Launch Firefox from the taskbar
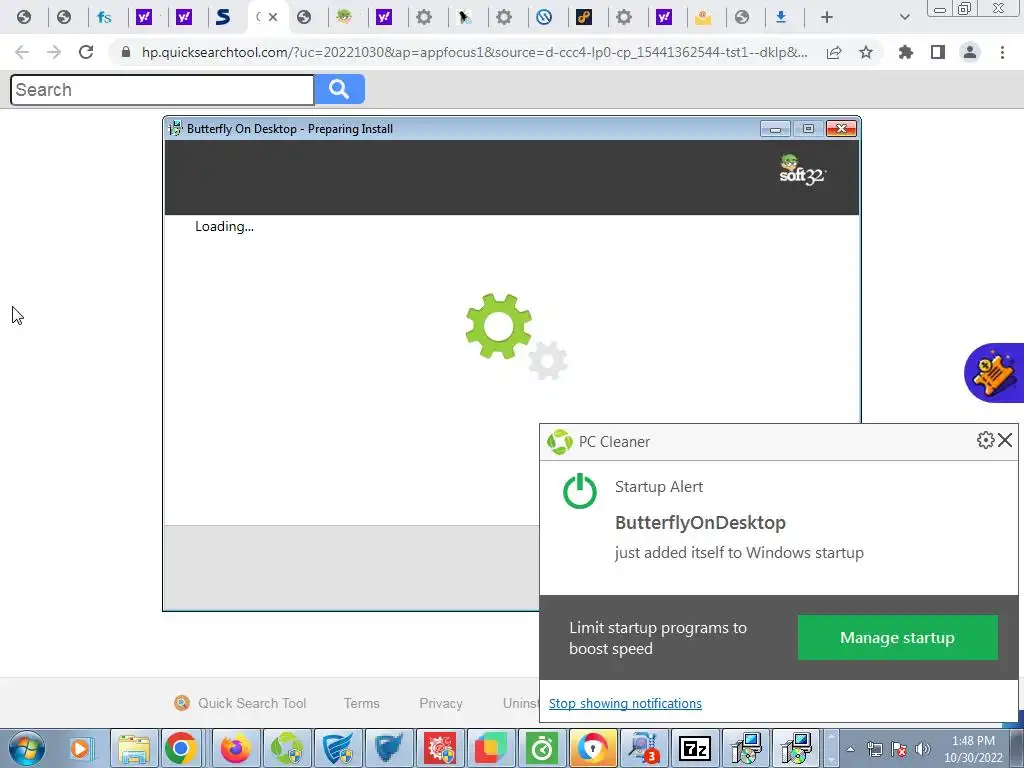Screen dimensions: 1024x768 tap(235, 748)
